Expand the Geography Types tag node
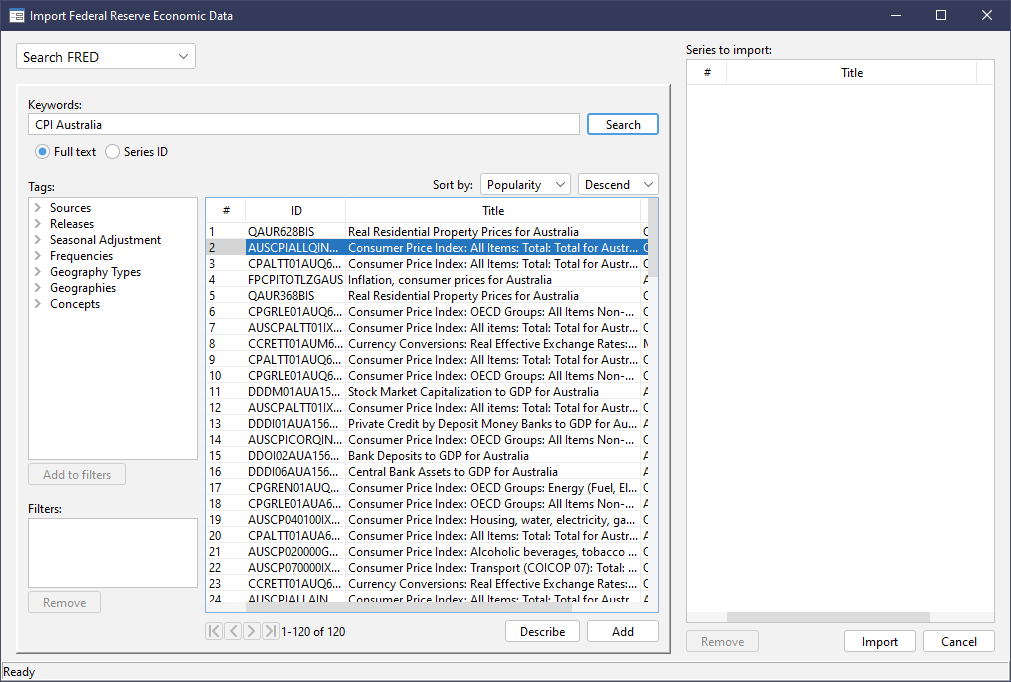This screenshot has height=682, width=1011. tap(37, 272)
